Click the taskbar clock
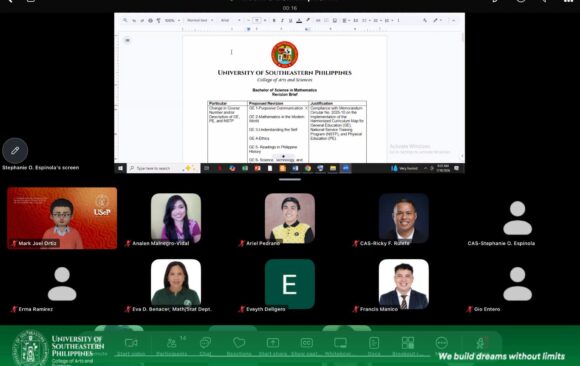The height and width of the screenshot is (366, 580). click(x=443, y=168)
